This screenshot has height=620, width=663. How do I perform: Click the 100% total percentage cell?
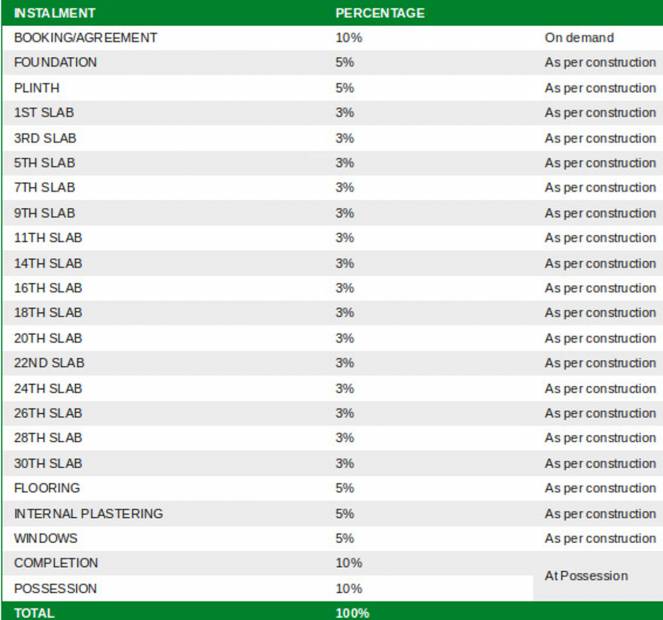pyautogui.click(x=353, y=612)
